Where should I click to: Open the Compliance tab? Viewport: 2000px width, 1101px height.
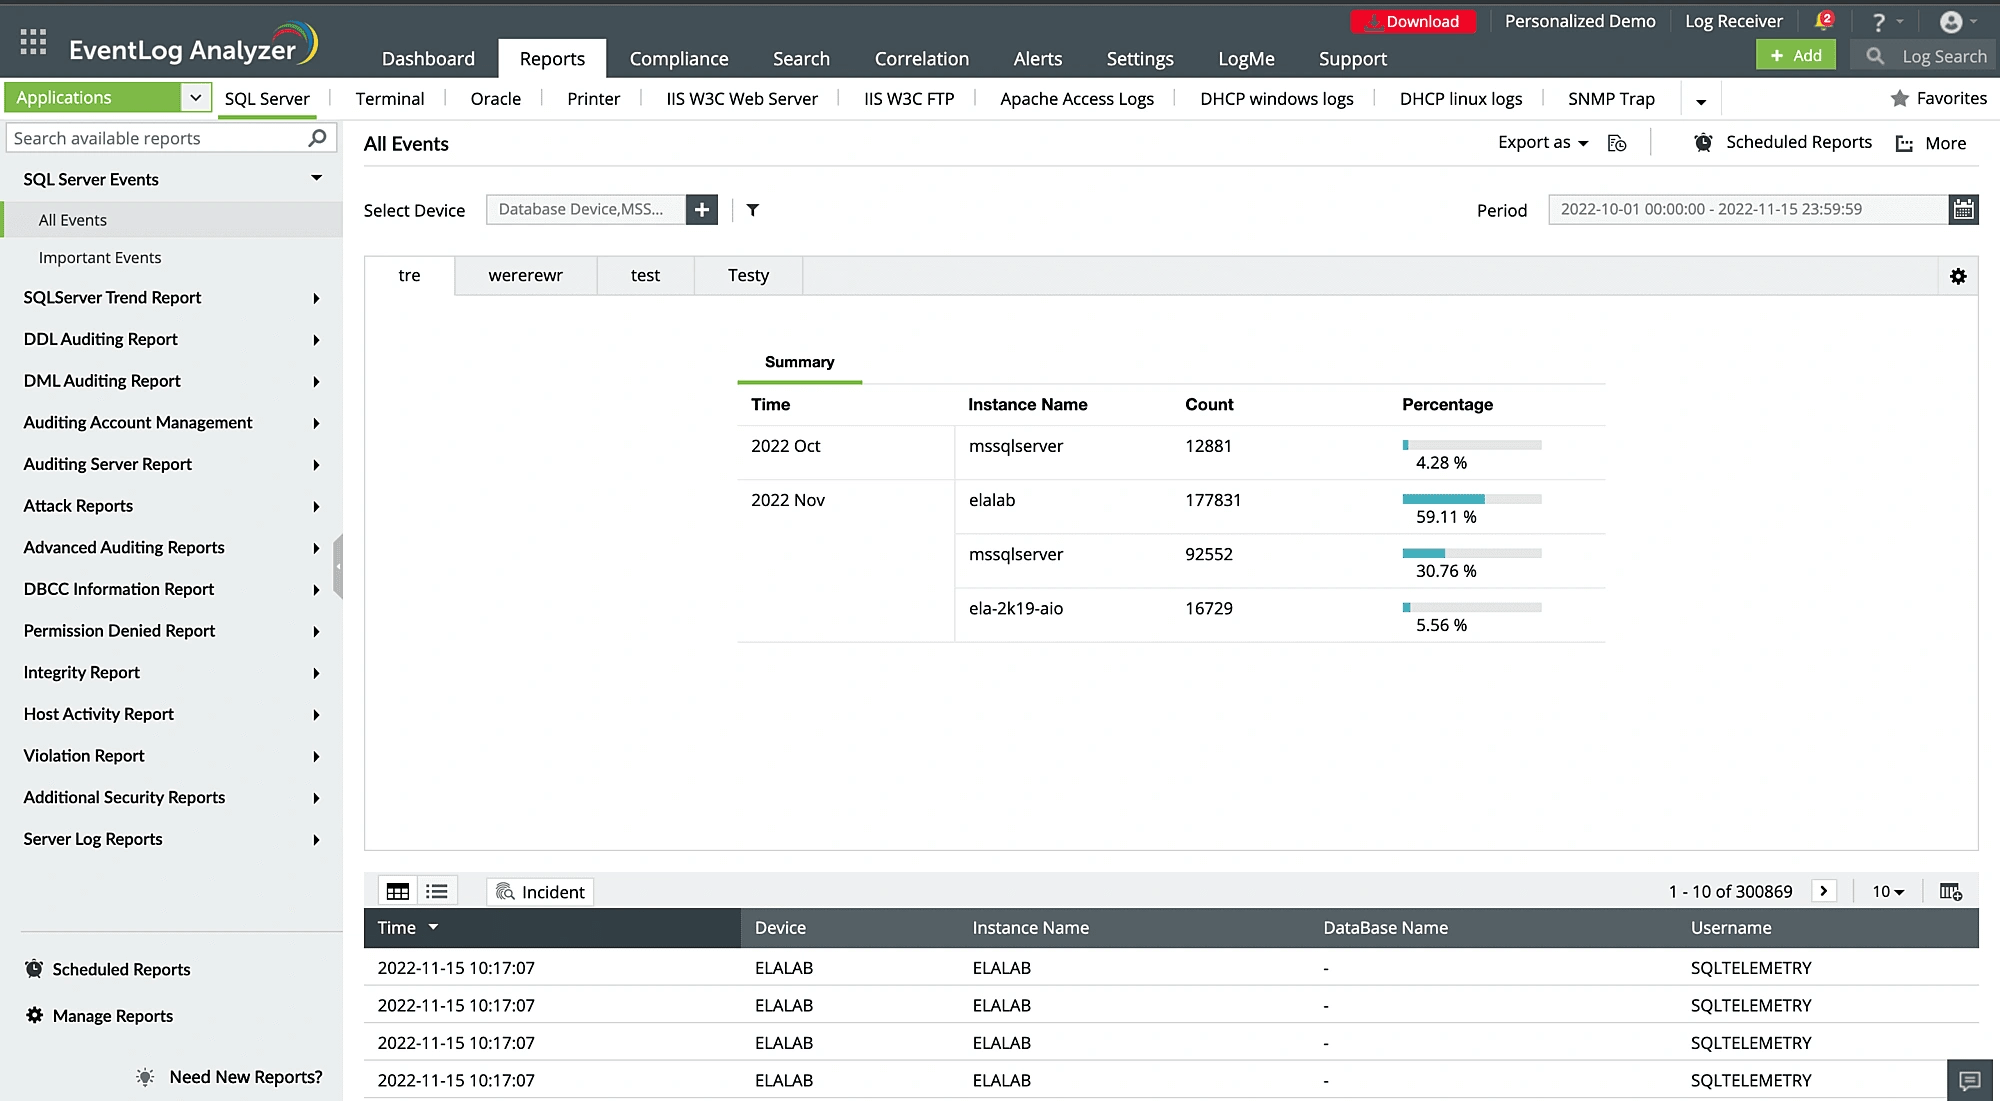pos(678,59)
